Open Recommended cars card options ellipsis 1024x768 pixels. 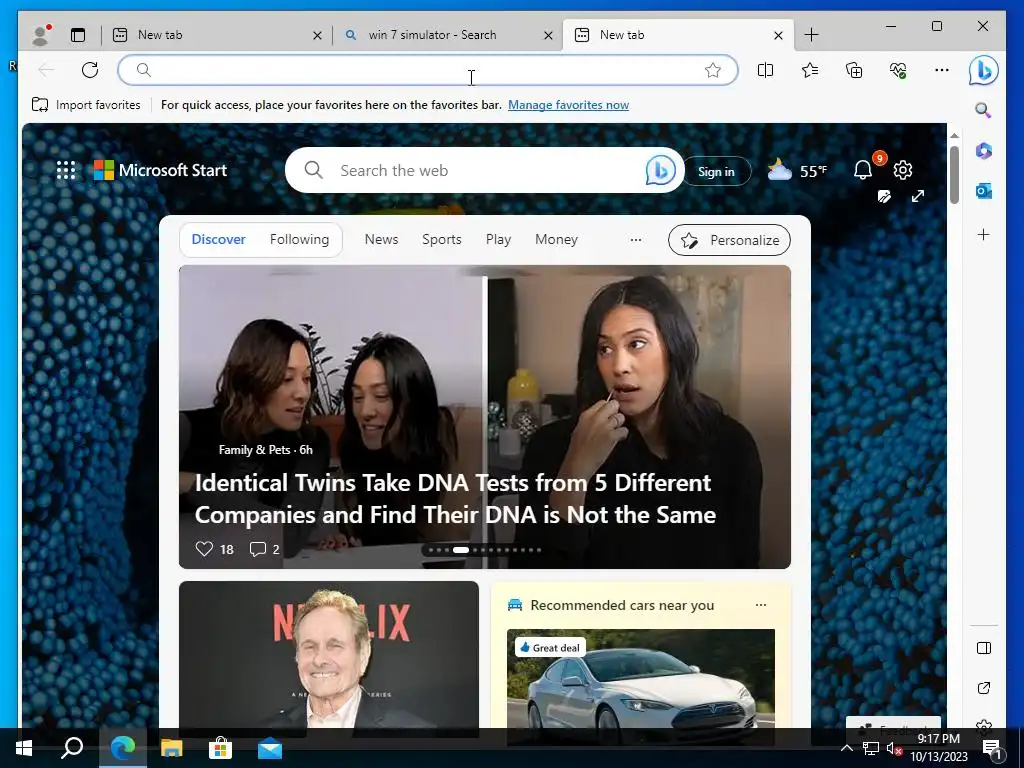click(x=761, y=605)
